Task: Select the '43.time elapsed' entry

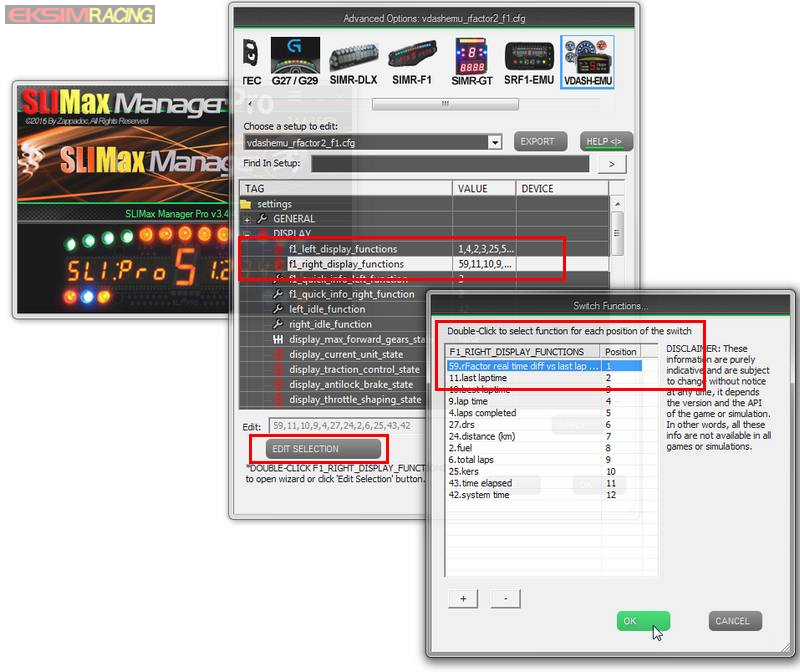Action: tap(544, 483)
